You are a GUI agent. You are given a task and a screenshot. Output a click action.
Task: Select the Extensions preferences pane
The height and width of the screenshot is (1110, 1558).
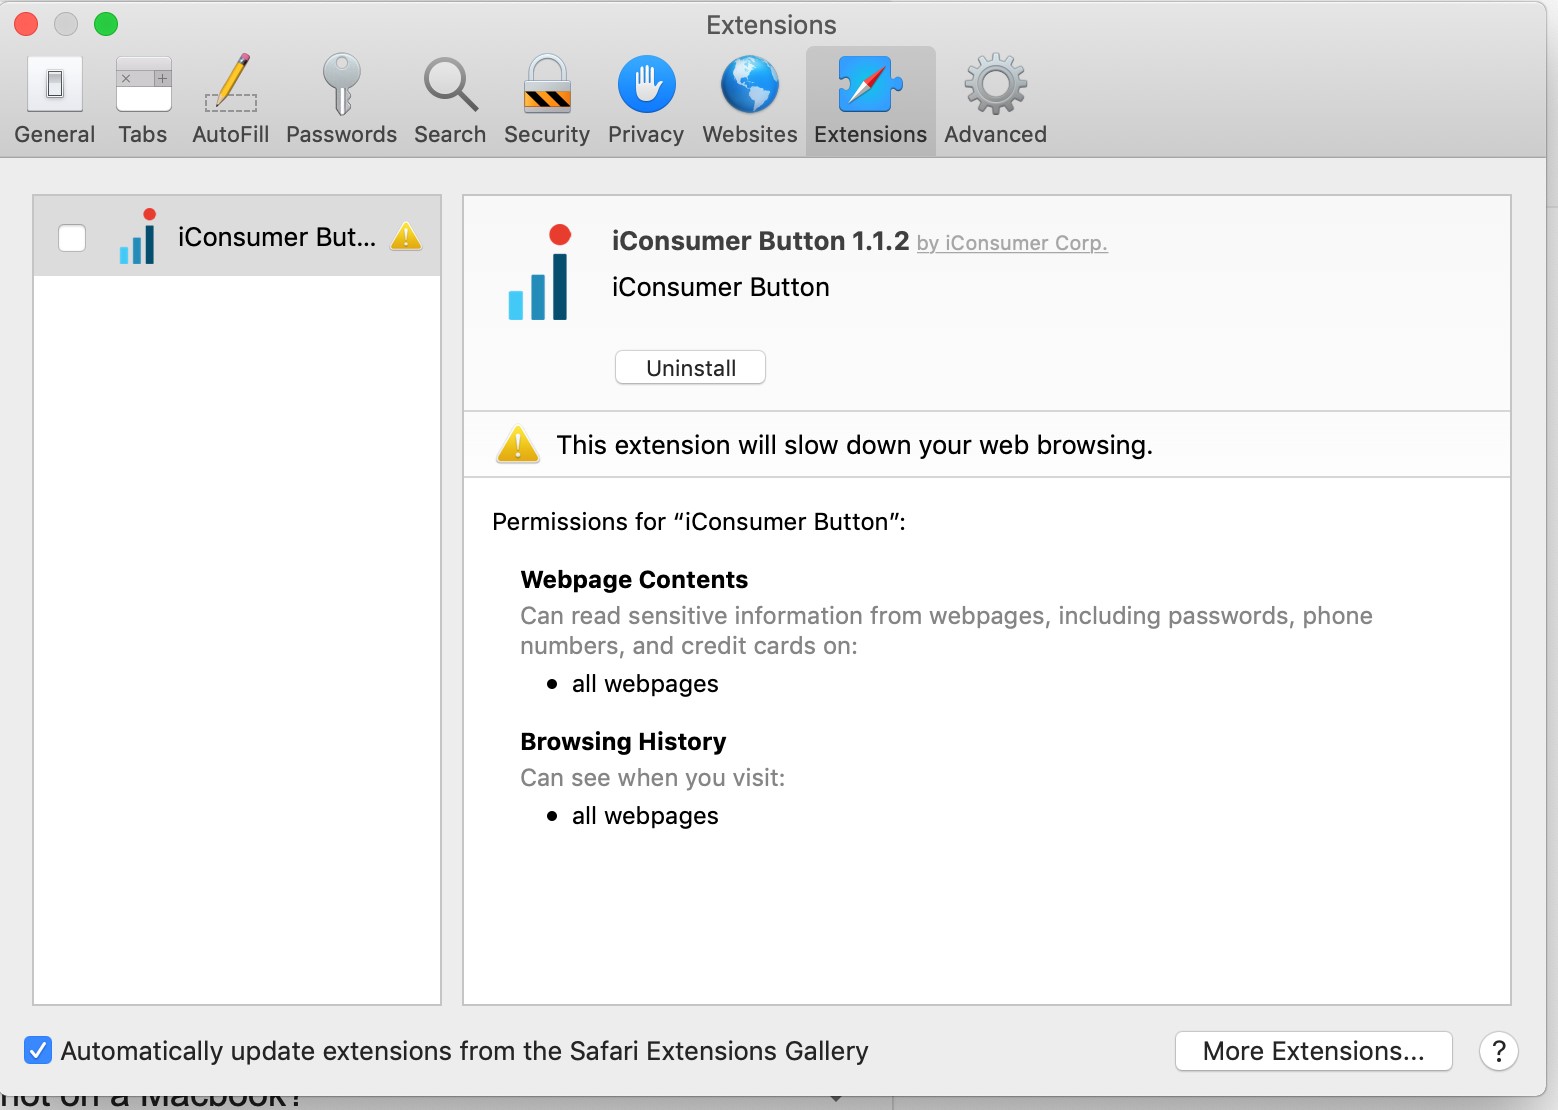coord(871,101)
